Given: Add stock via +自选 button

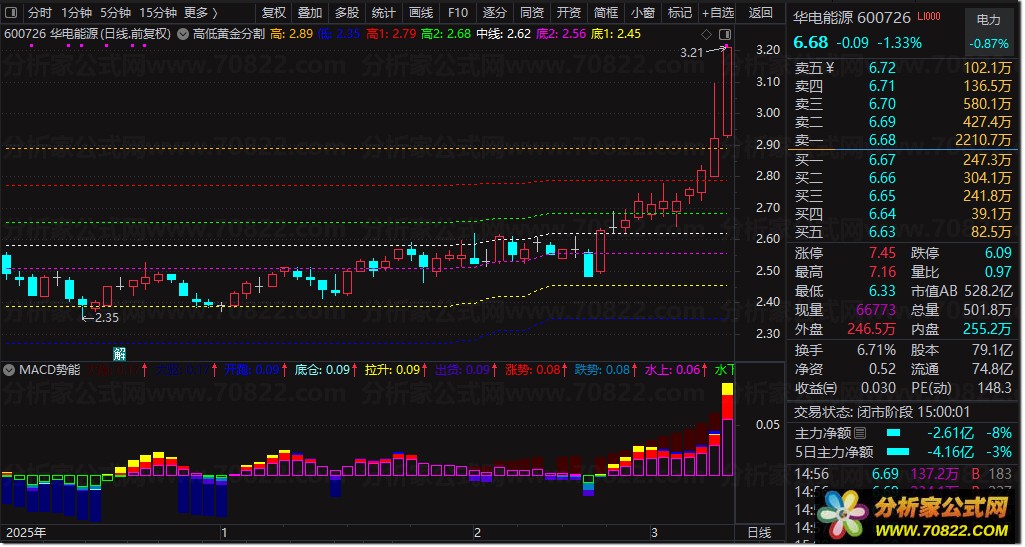Looking at the screenshot, I should [x=718, y=12].
